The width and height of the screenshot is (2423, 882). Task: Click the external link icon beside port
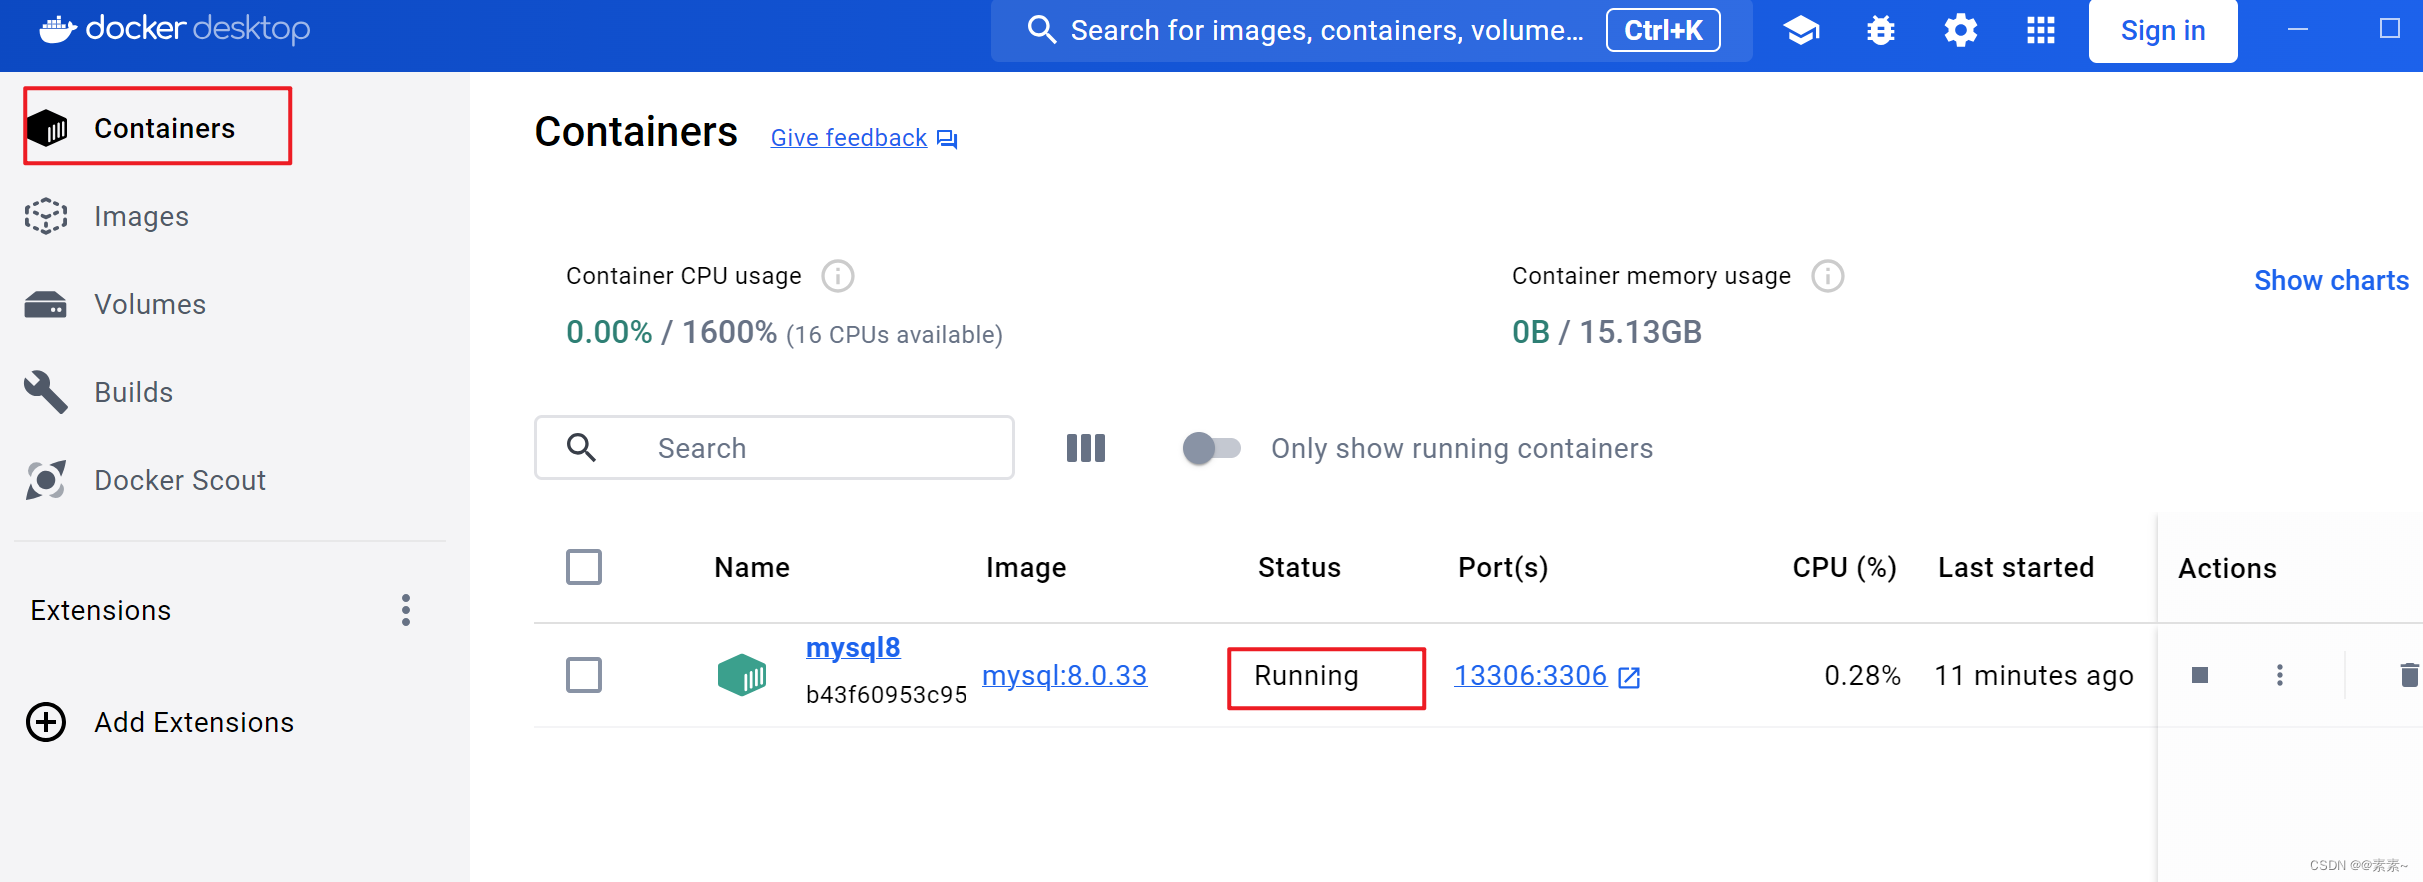point(1629,677)
